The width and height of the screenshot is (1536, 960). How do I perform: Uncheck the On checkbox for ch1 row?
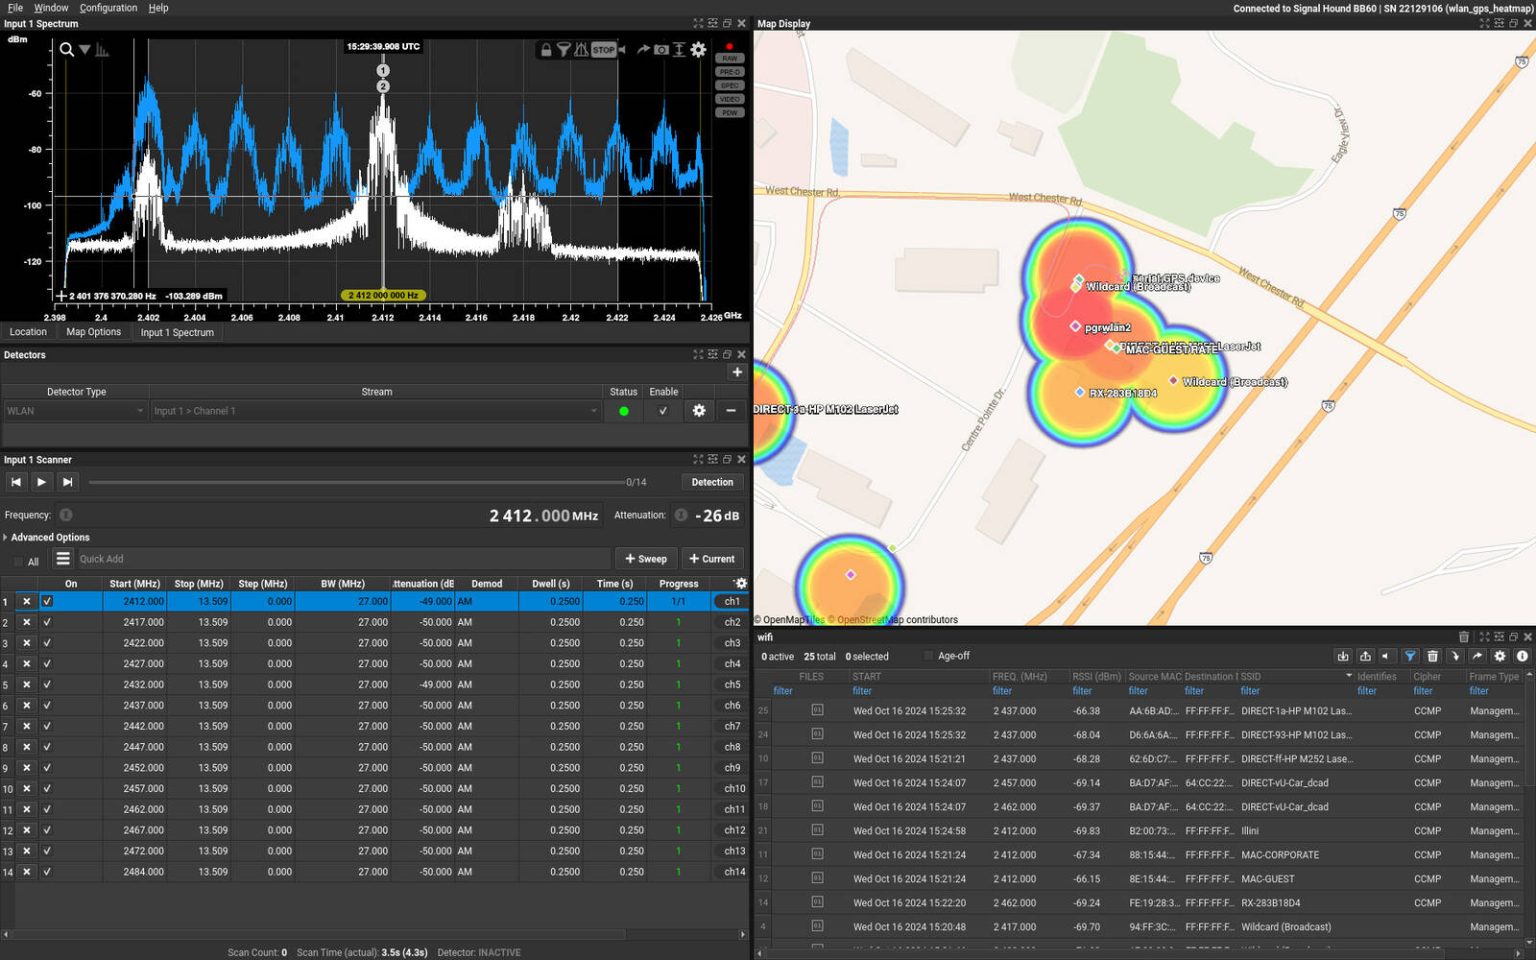[47, 601]
